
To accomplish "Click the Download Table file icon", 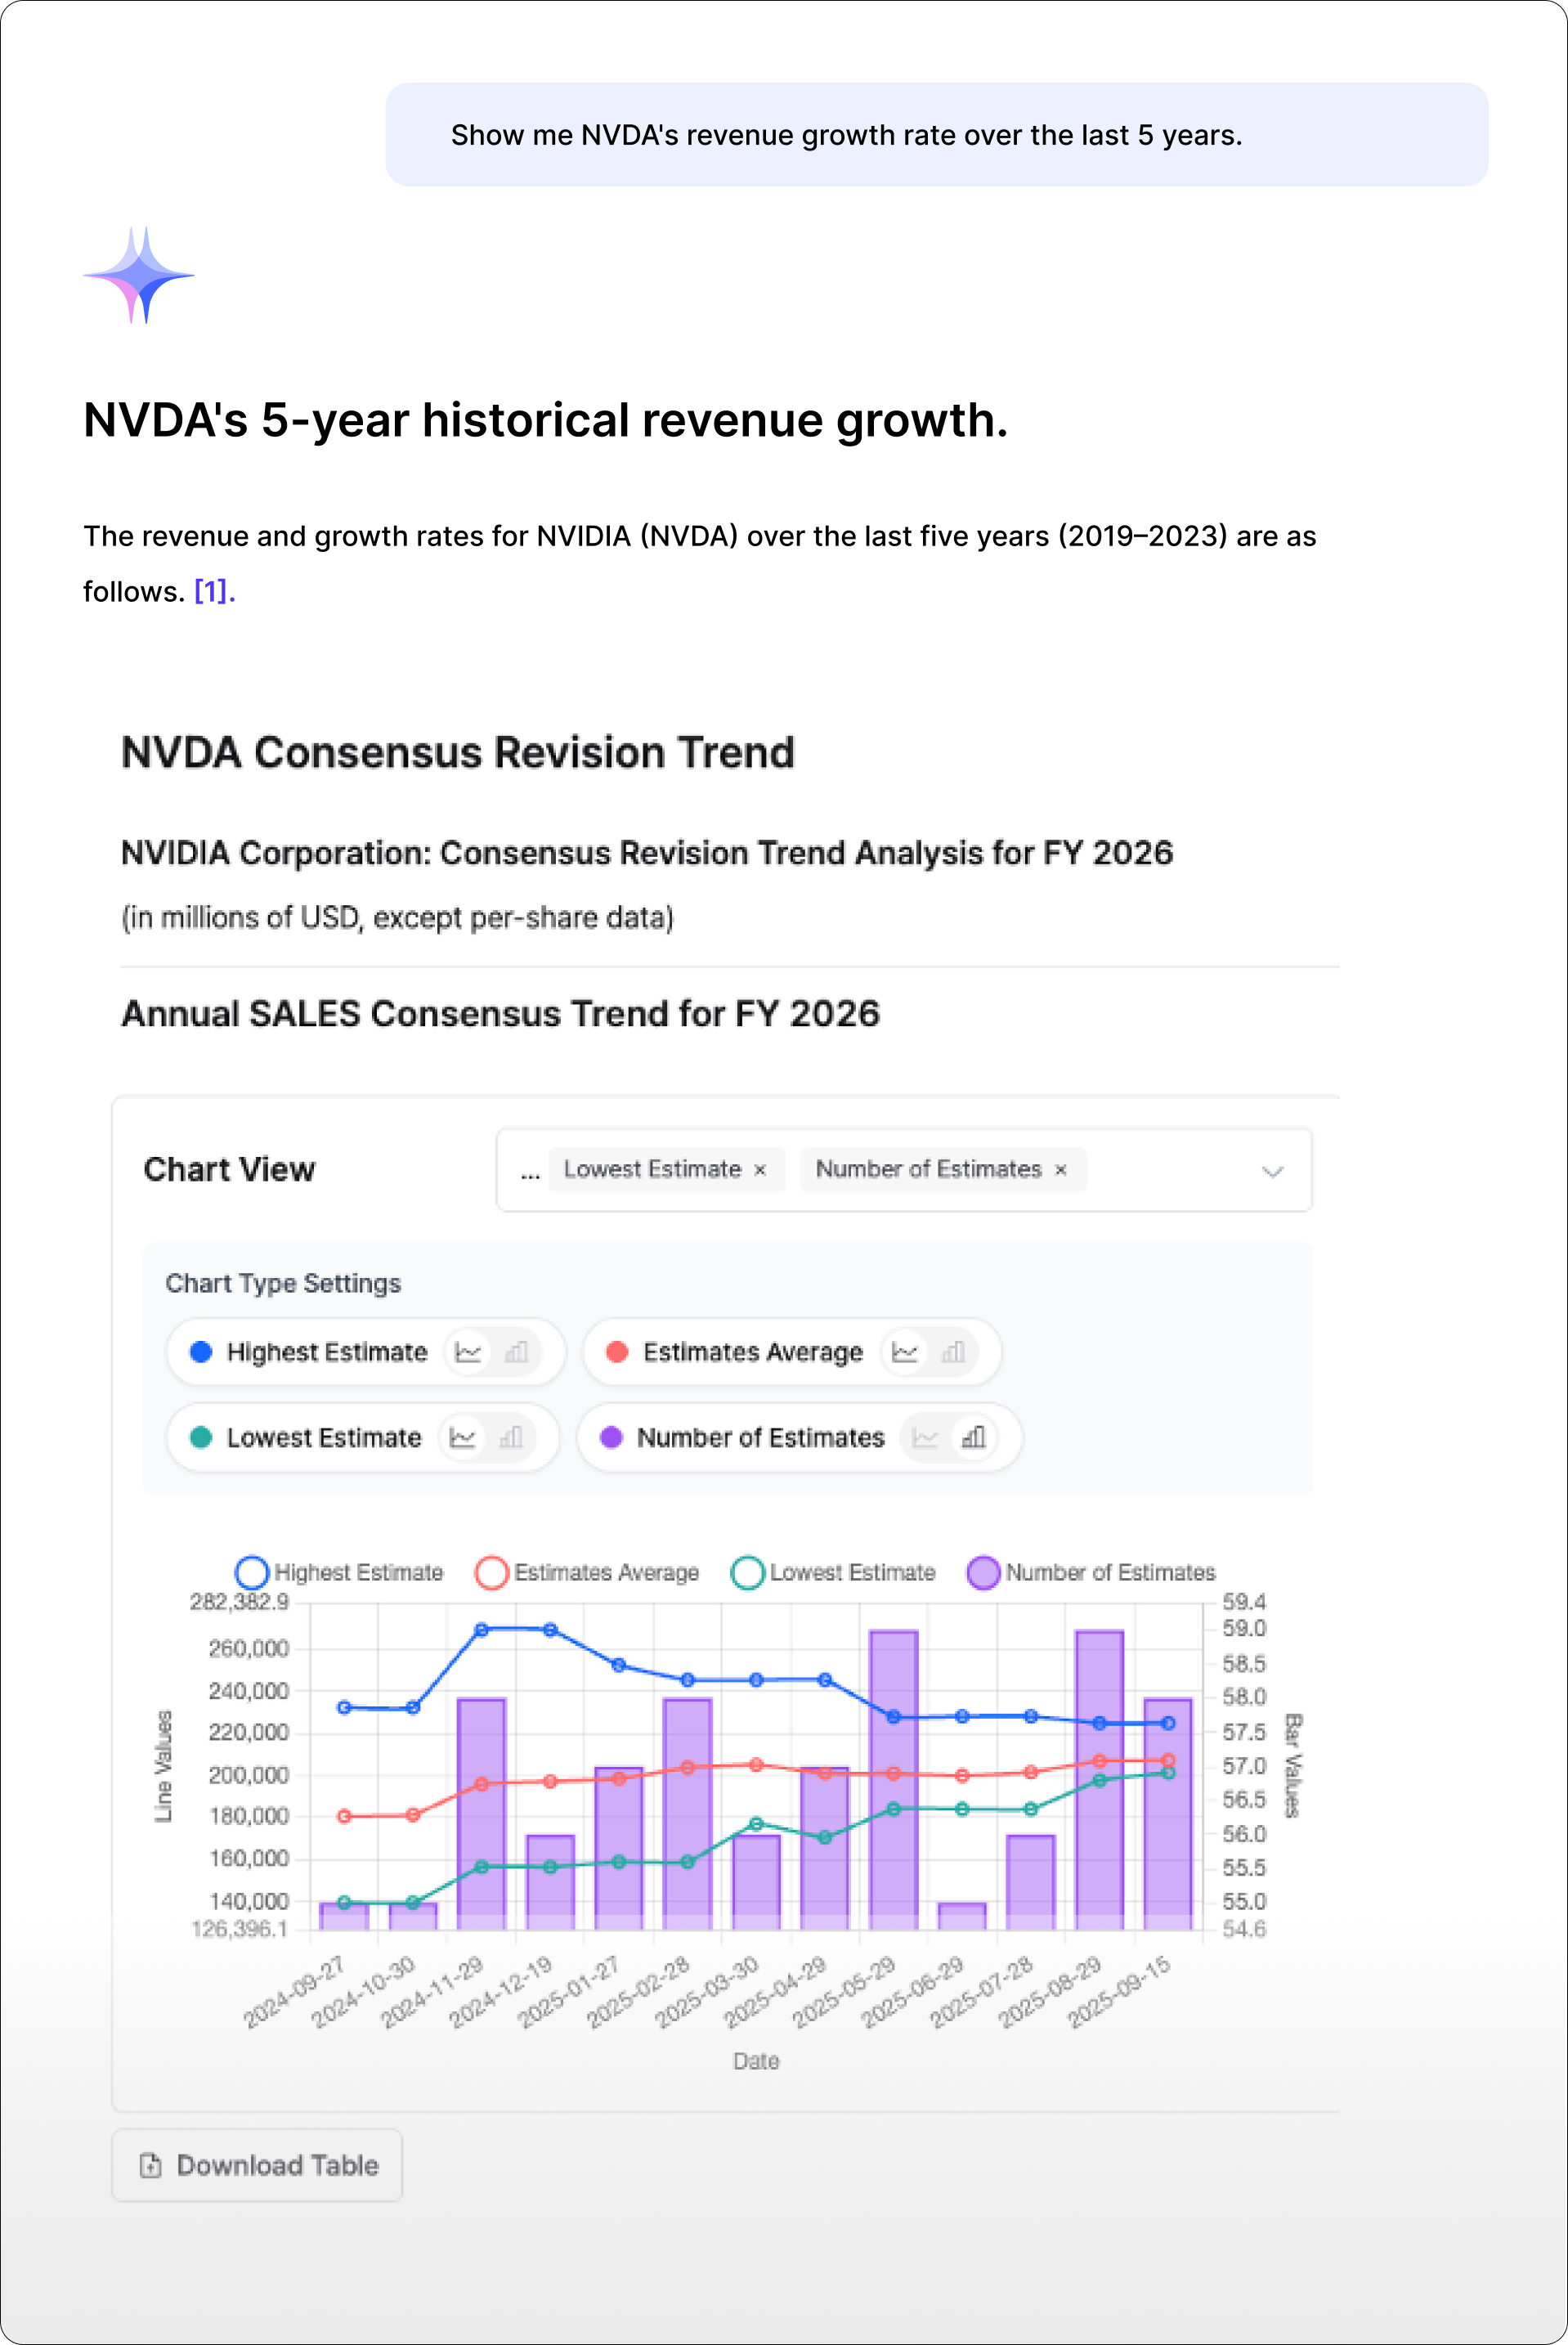I will [x=150, y=2165].
